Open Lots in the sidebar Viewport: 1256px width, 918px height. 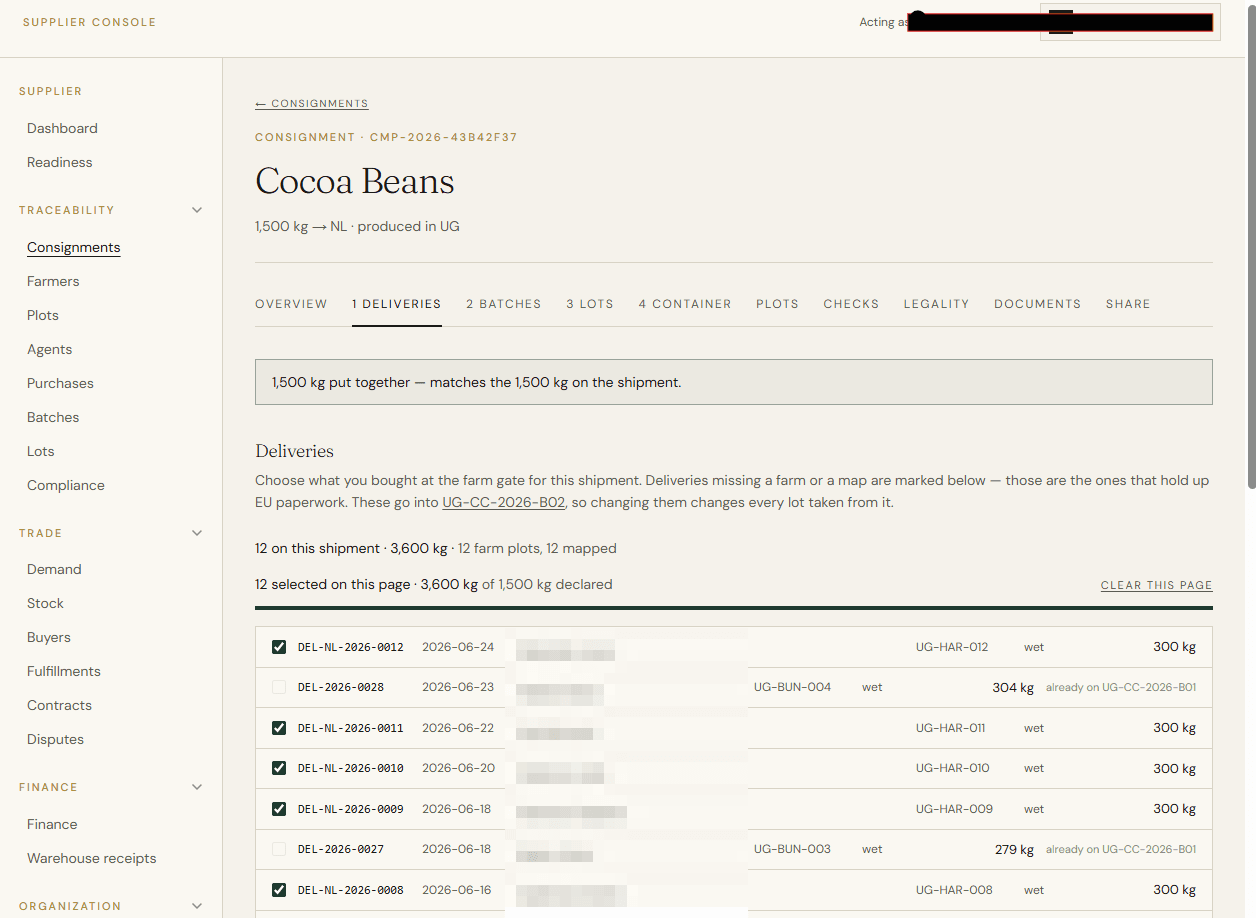pos(41,451)
